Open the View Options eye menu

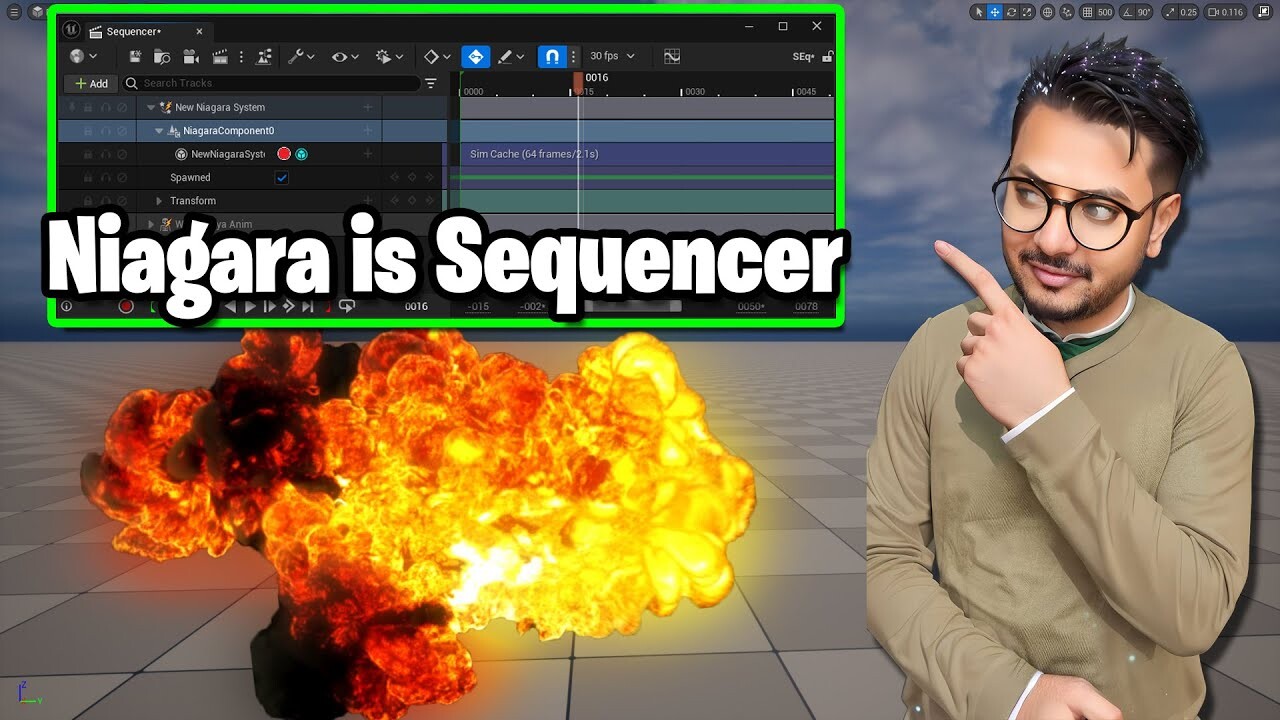tap(340, 57)
